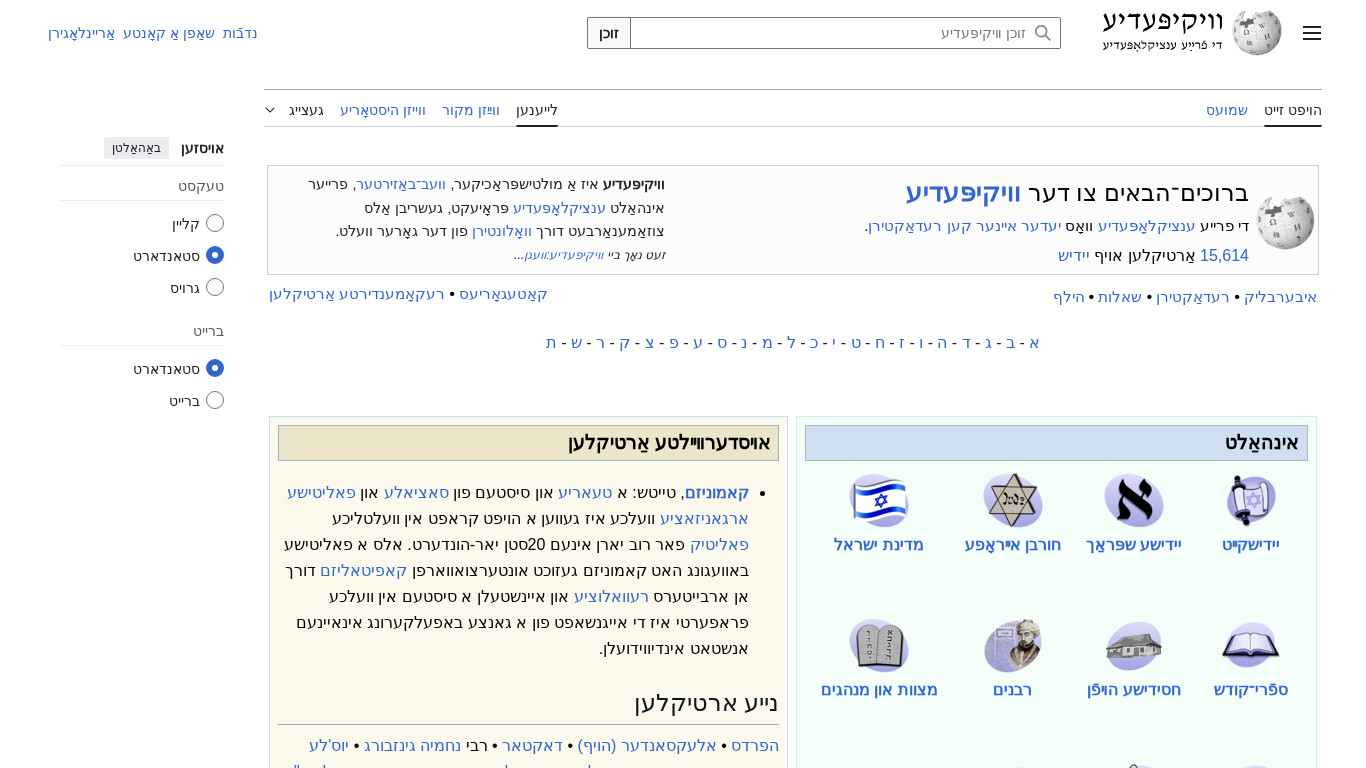Click the יידישקייט portal text link
The height and width of the screenshot is (768, 1366).
pos(1251,545)
